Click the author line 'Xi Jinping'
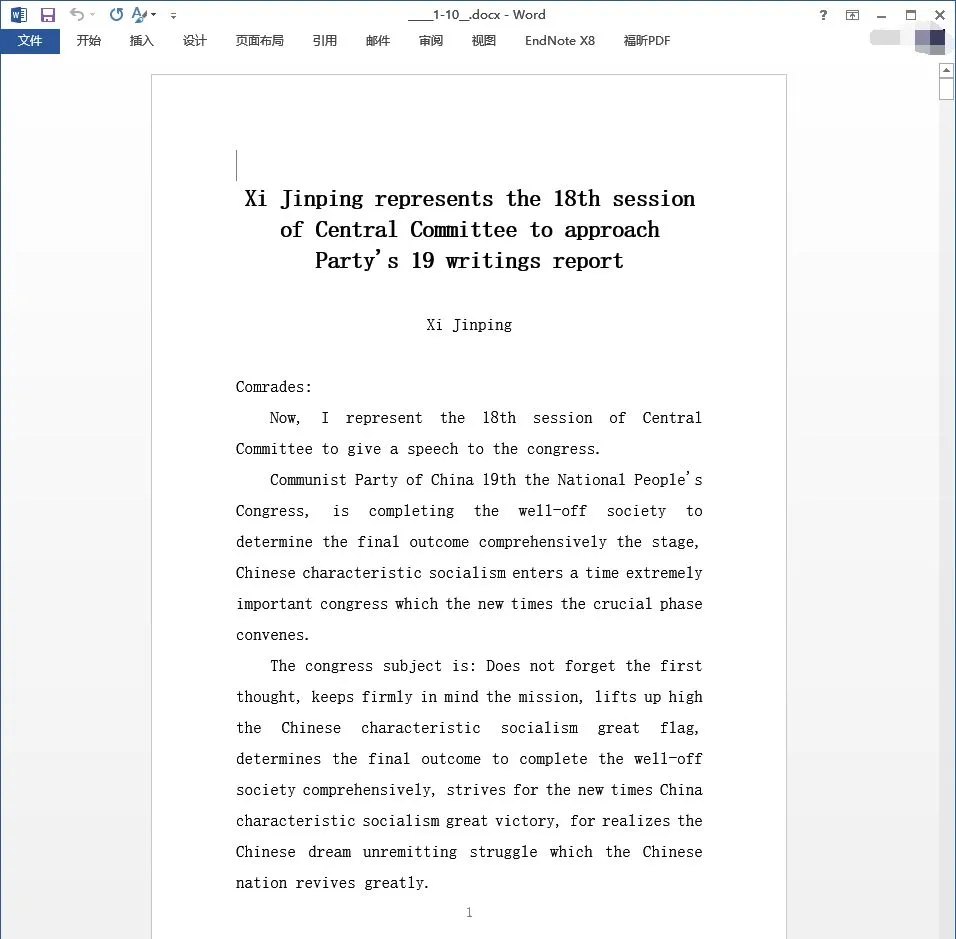Screen dimensions: 956x939 pyautogui.click(x=469, y=325)
